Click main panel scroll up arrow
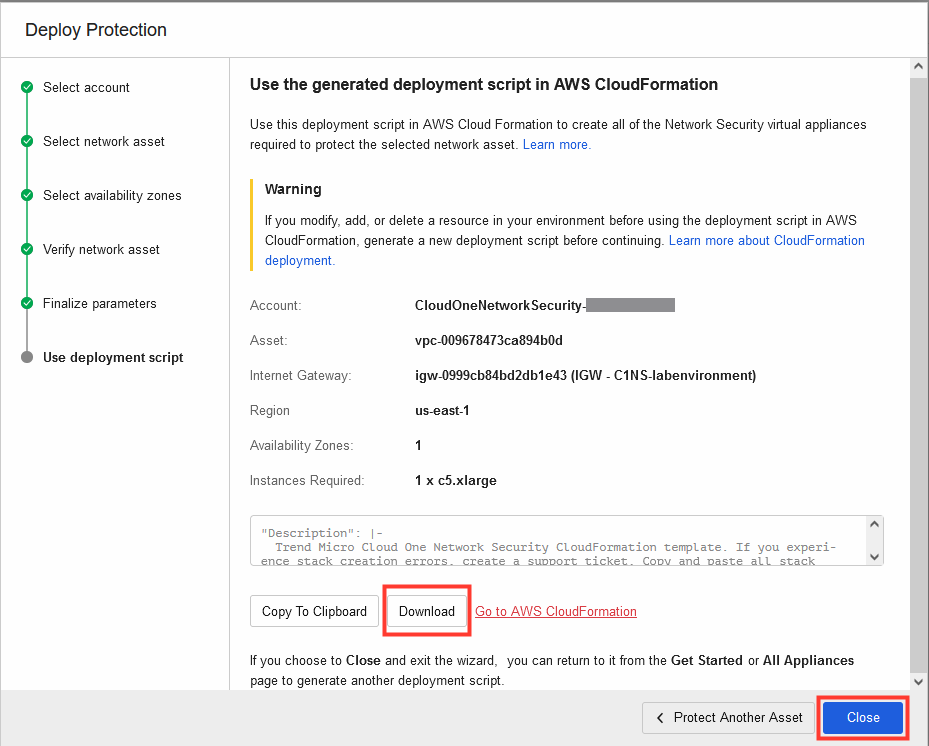The width and height of the screenshot is (929, 746). coord(918,66)
